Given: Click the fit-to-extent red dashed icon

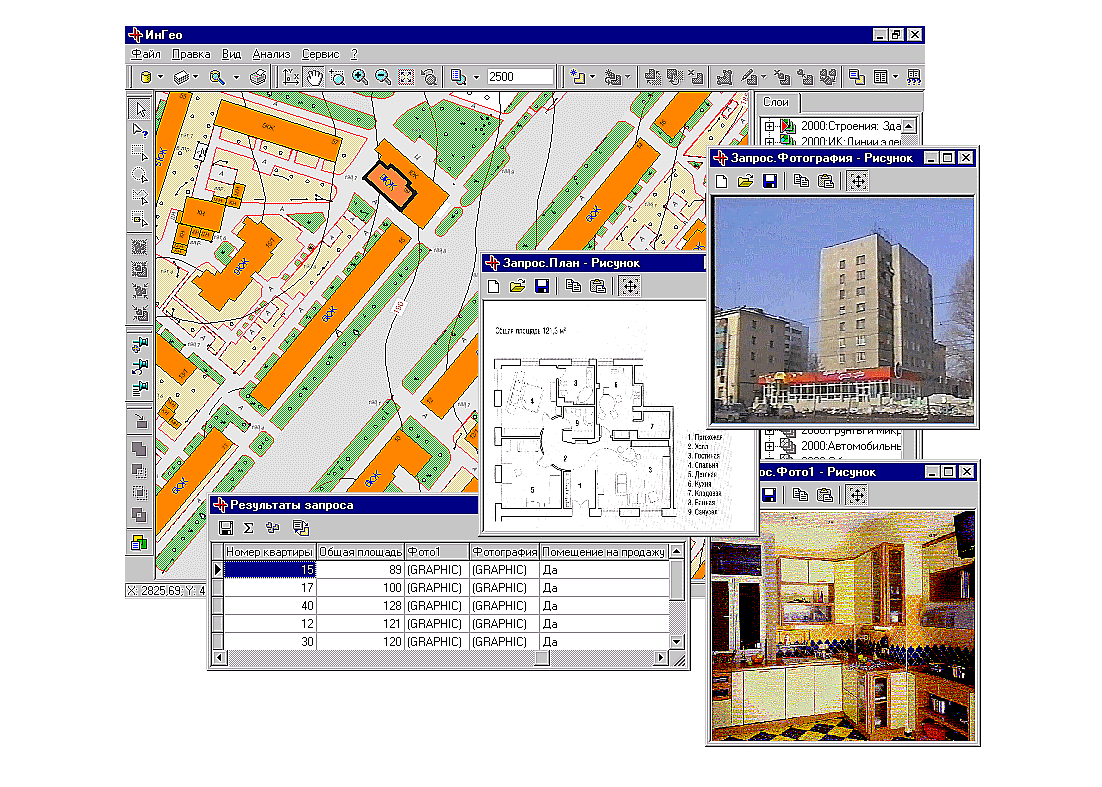Looking at the screenshot, I should pos(406,77).
